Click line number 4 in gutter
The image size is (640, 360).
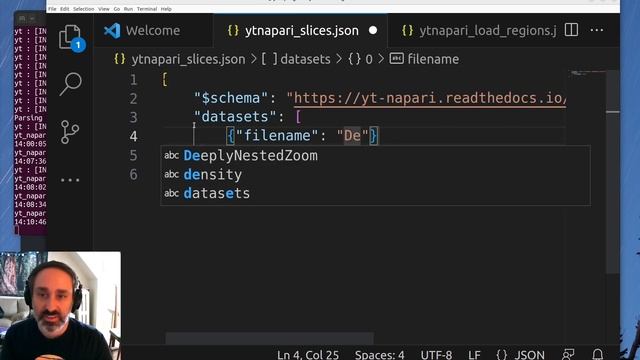tap(133, 136)
